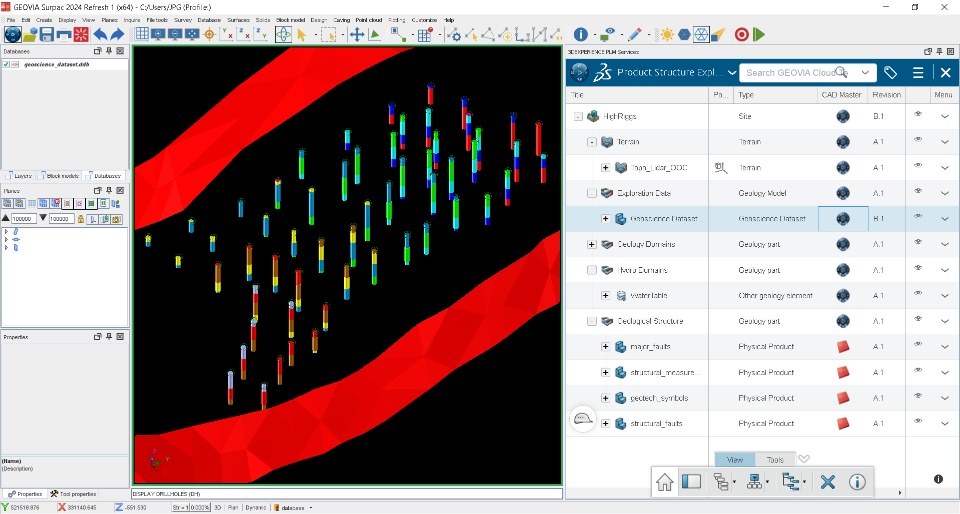
Task: Click the compass icon in PLM header
Action: [579, 73]
